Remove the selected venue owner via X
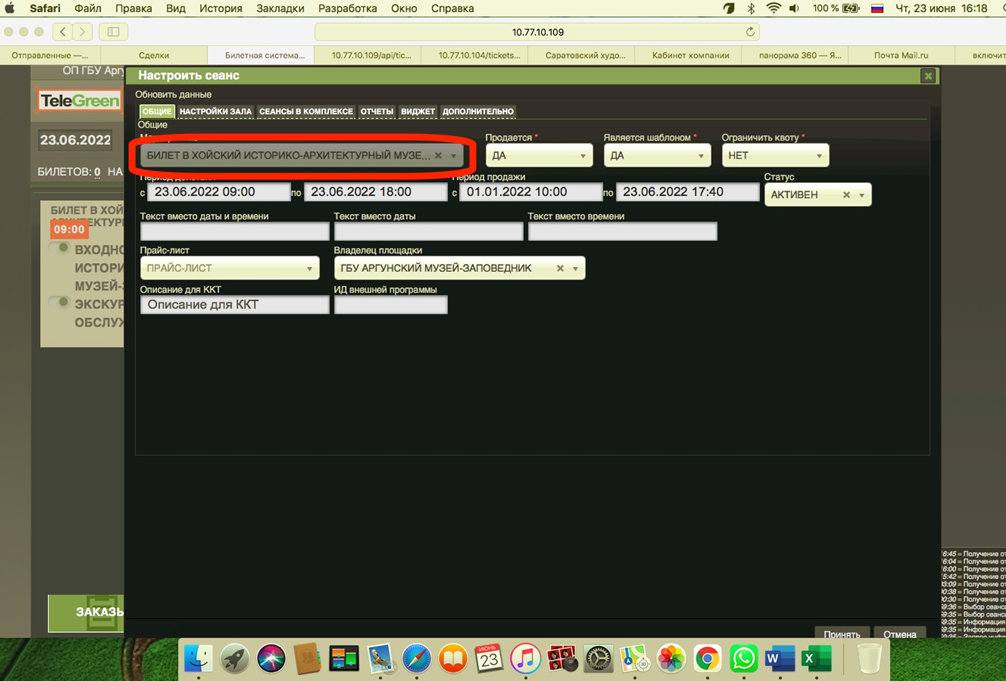1006x681 pixels. click(560, 268)
